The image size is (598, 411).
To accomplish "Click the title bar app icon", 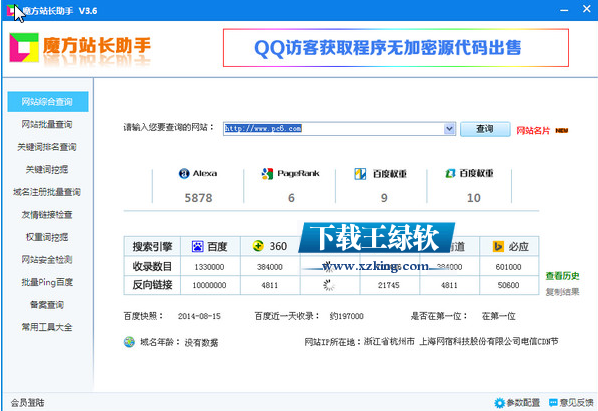I will click(12, 10).
